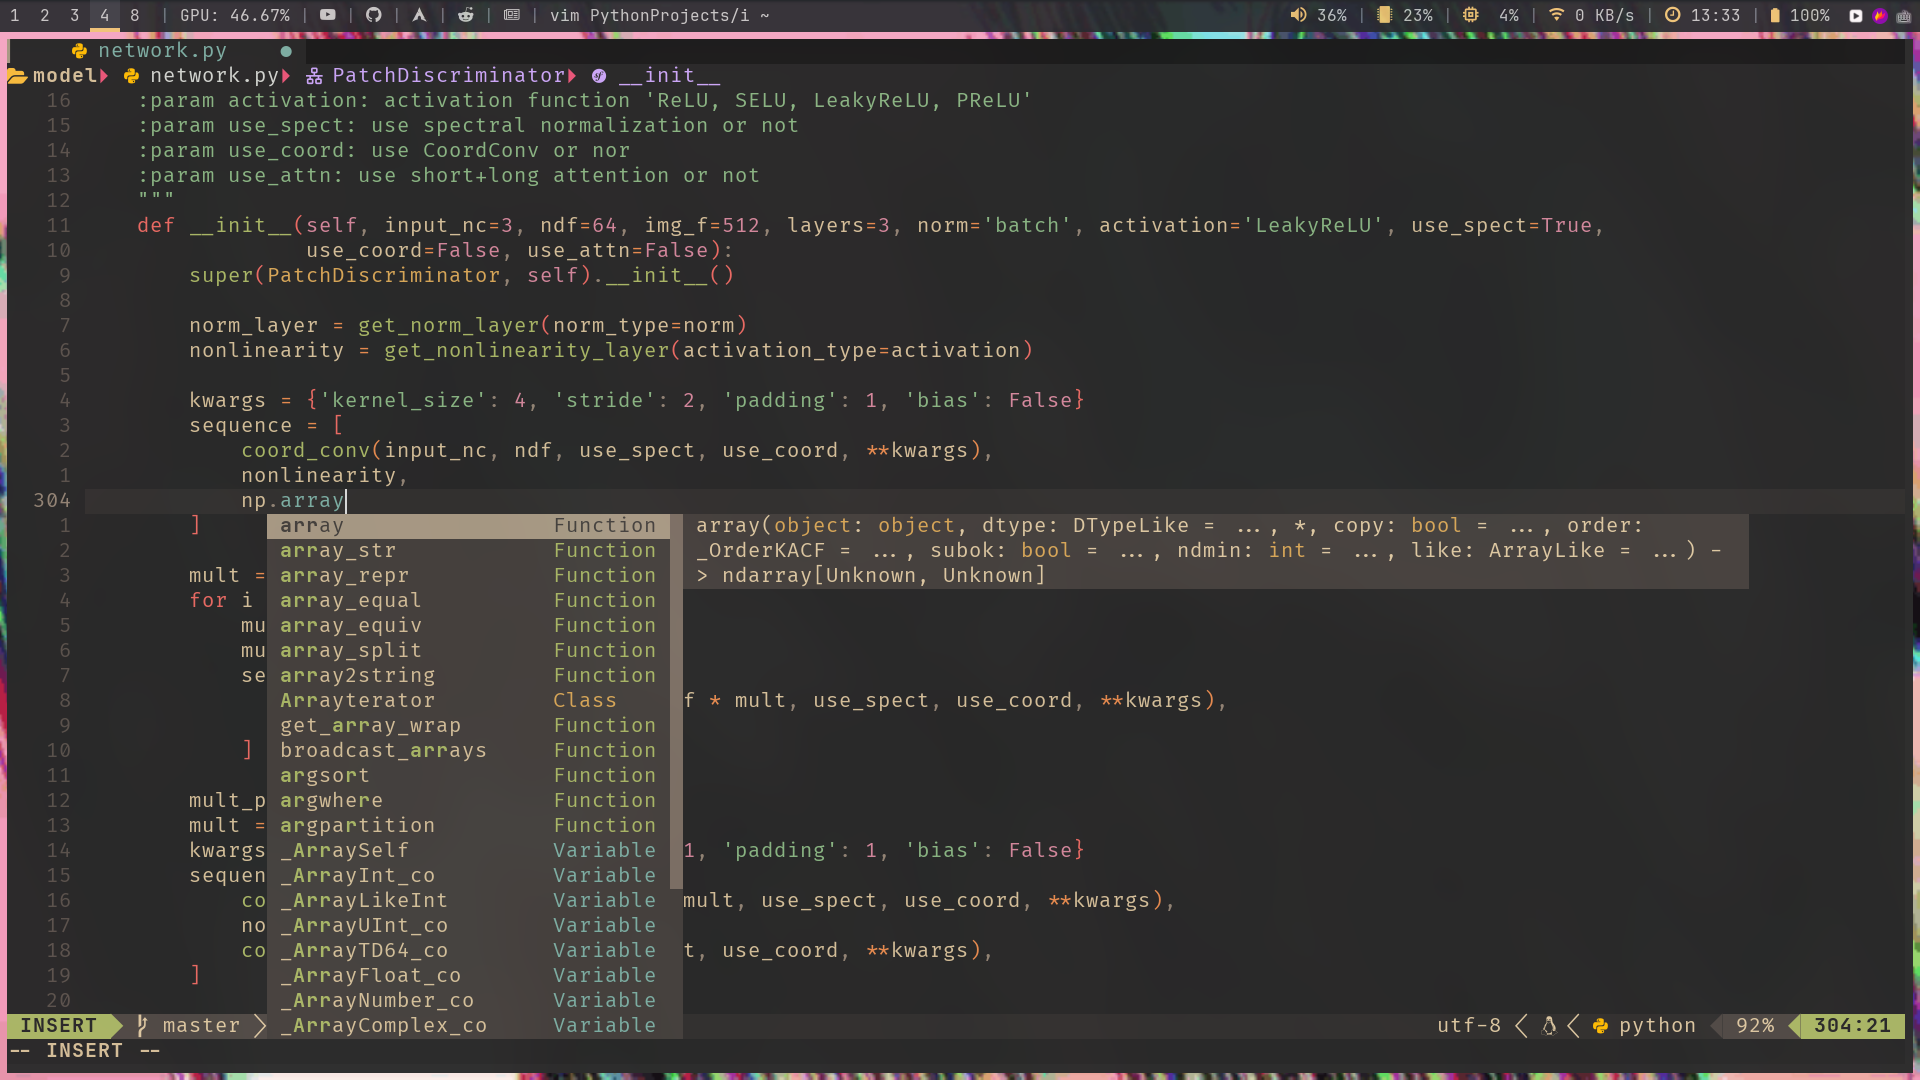Open the YouTube launcher icon

point(327,15)
